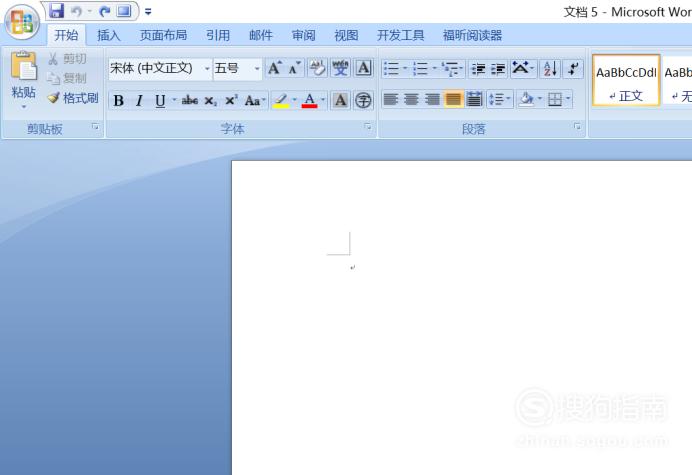Toggle bold formatting
The image size is (692, 475).
click(x=118, y=101)
